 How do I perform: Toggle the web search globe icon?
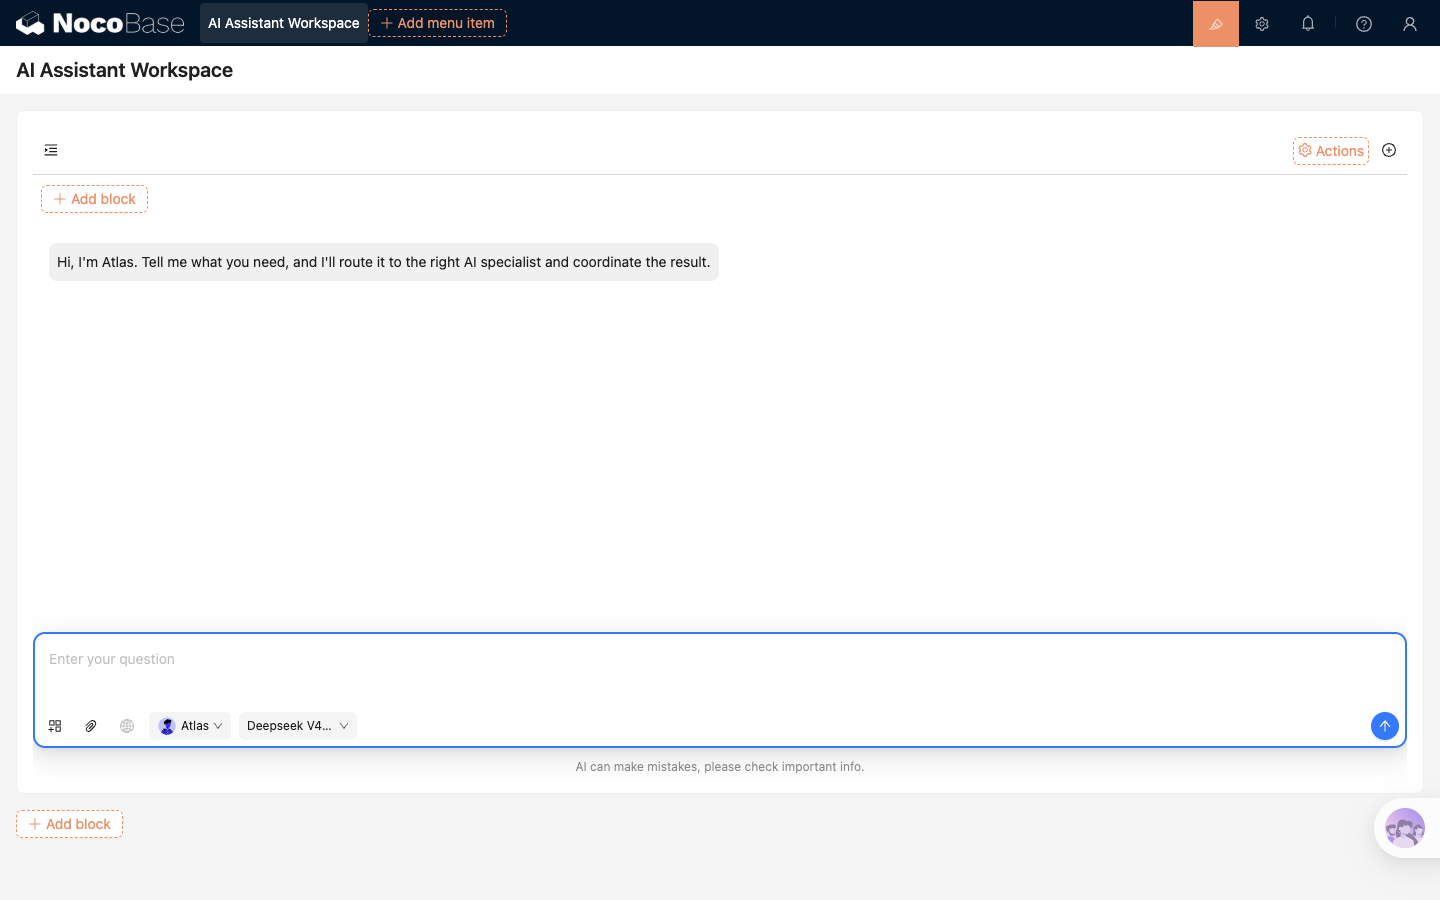pyautogui.click(x=127, y=726)
